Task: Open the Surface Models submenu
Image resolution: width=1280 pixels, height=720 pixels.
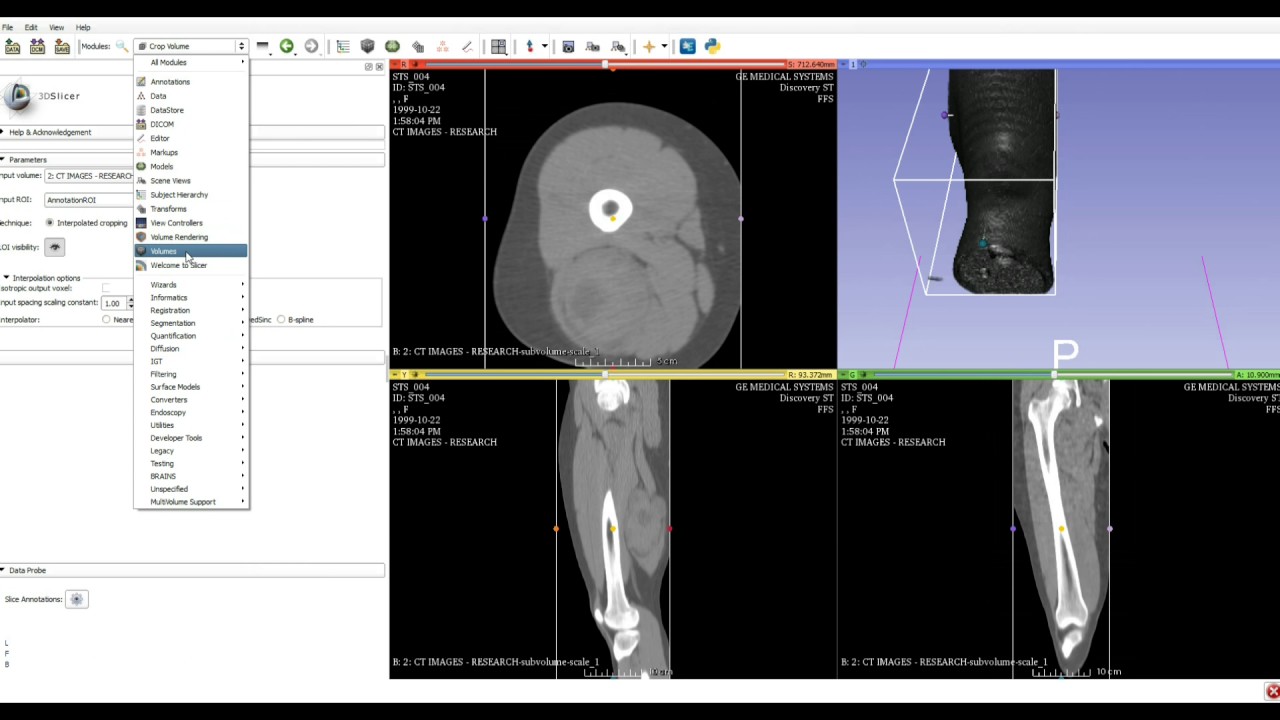Action: coord(191,387)
